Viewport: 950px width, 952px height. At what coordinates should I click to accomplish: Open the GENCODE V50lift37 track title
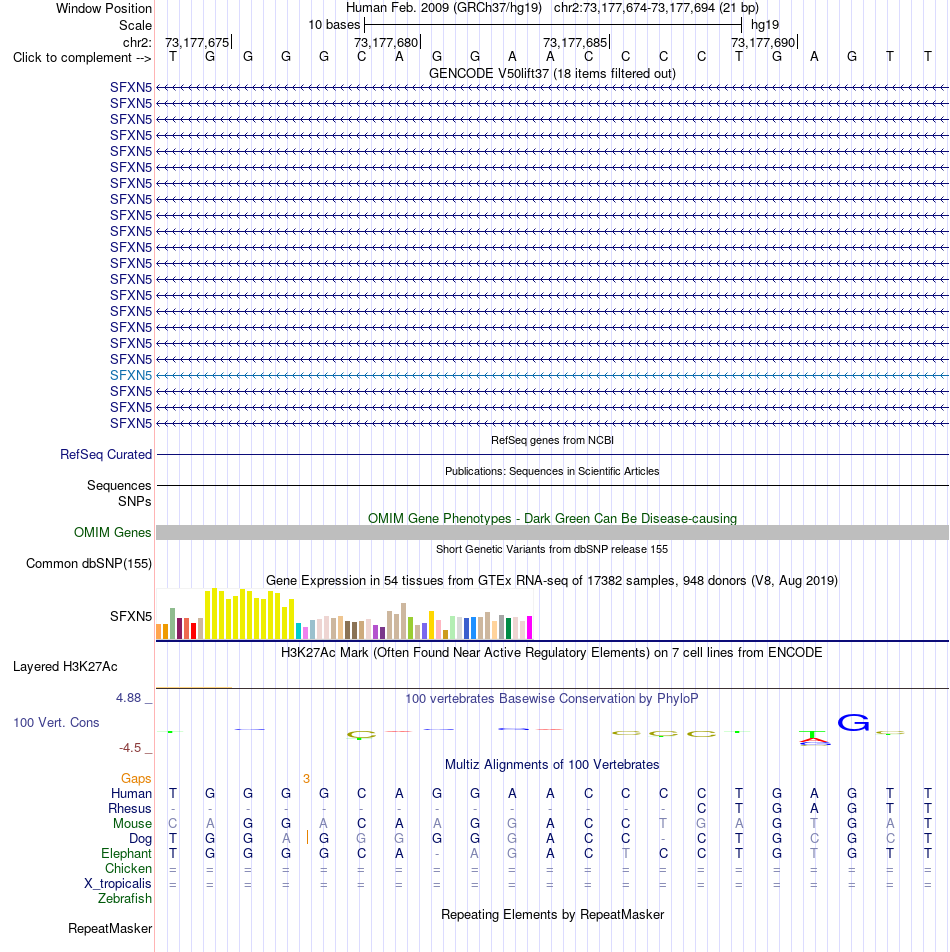point(552,73)
